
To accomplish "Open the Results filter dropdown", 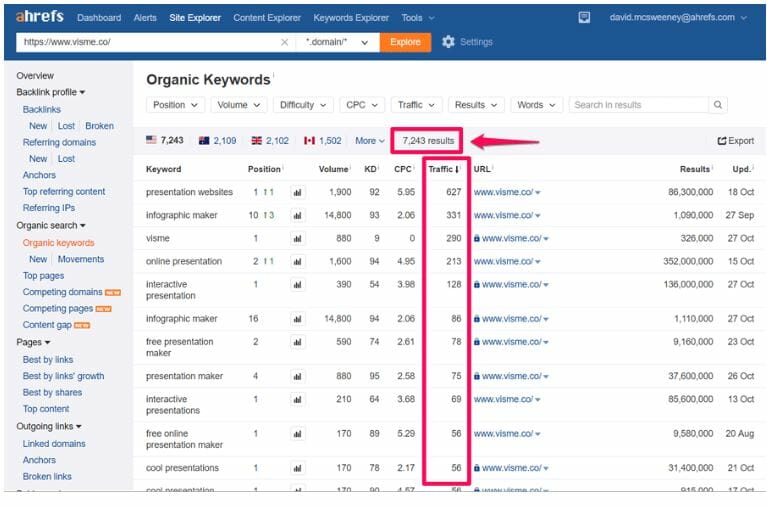I will (476, 105).
